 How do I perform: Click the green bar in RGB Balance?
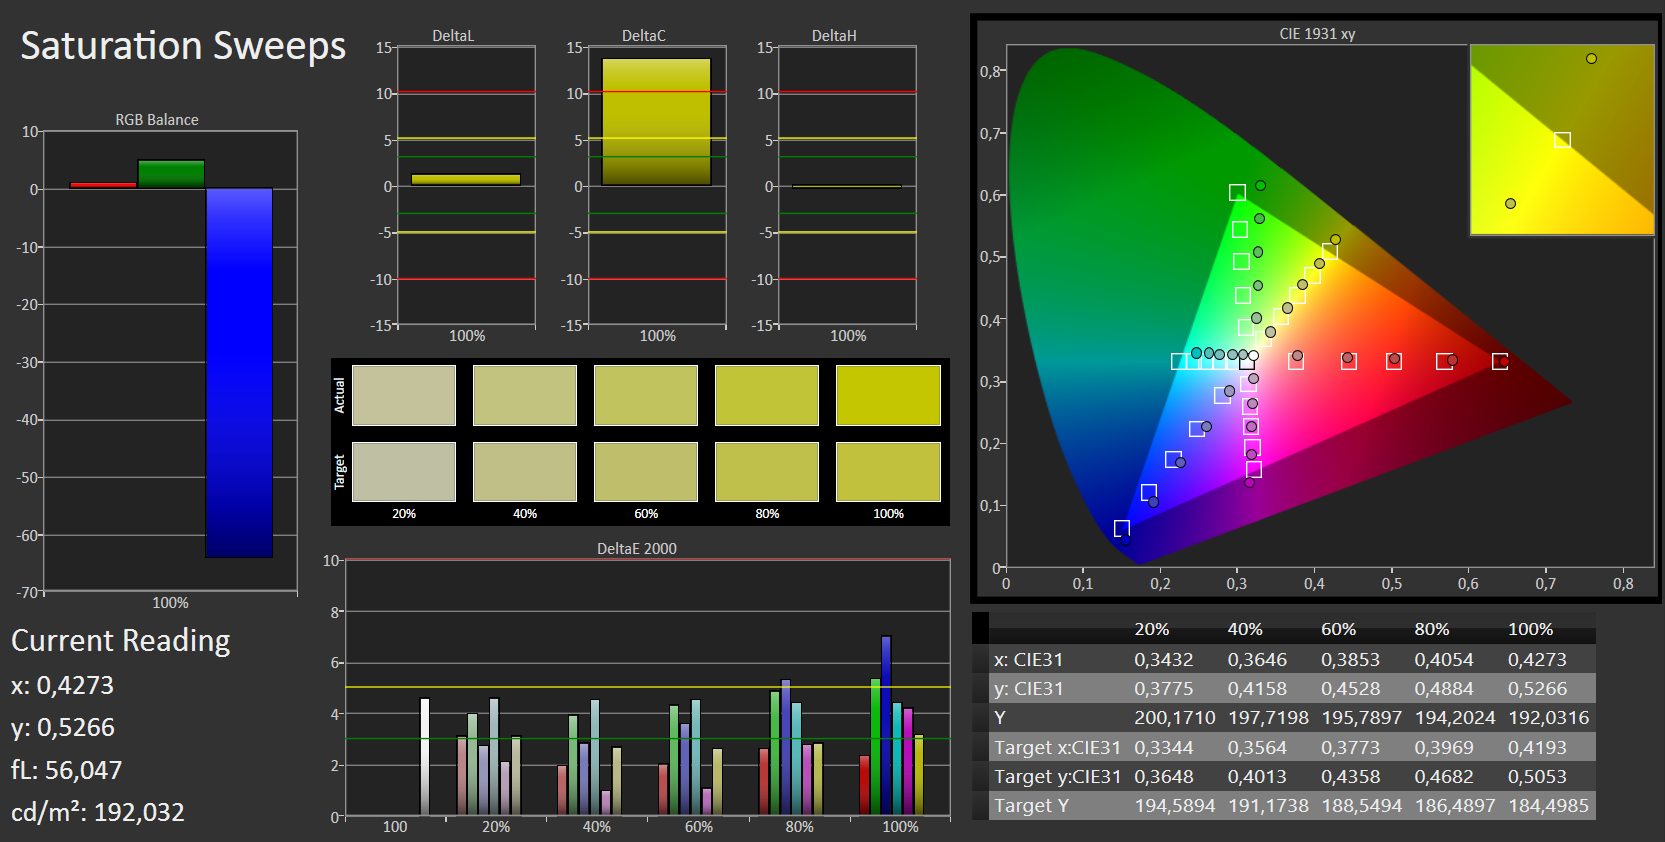pos(171,174)
